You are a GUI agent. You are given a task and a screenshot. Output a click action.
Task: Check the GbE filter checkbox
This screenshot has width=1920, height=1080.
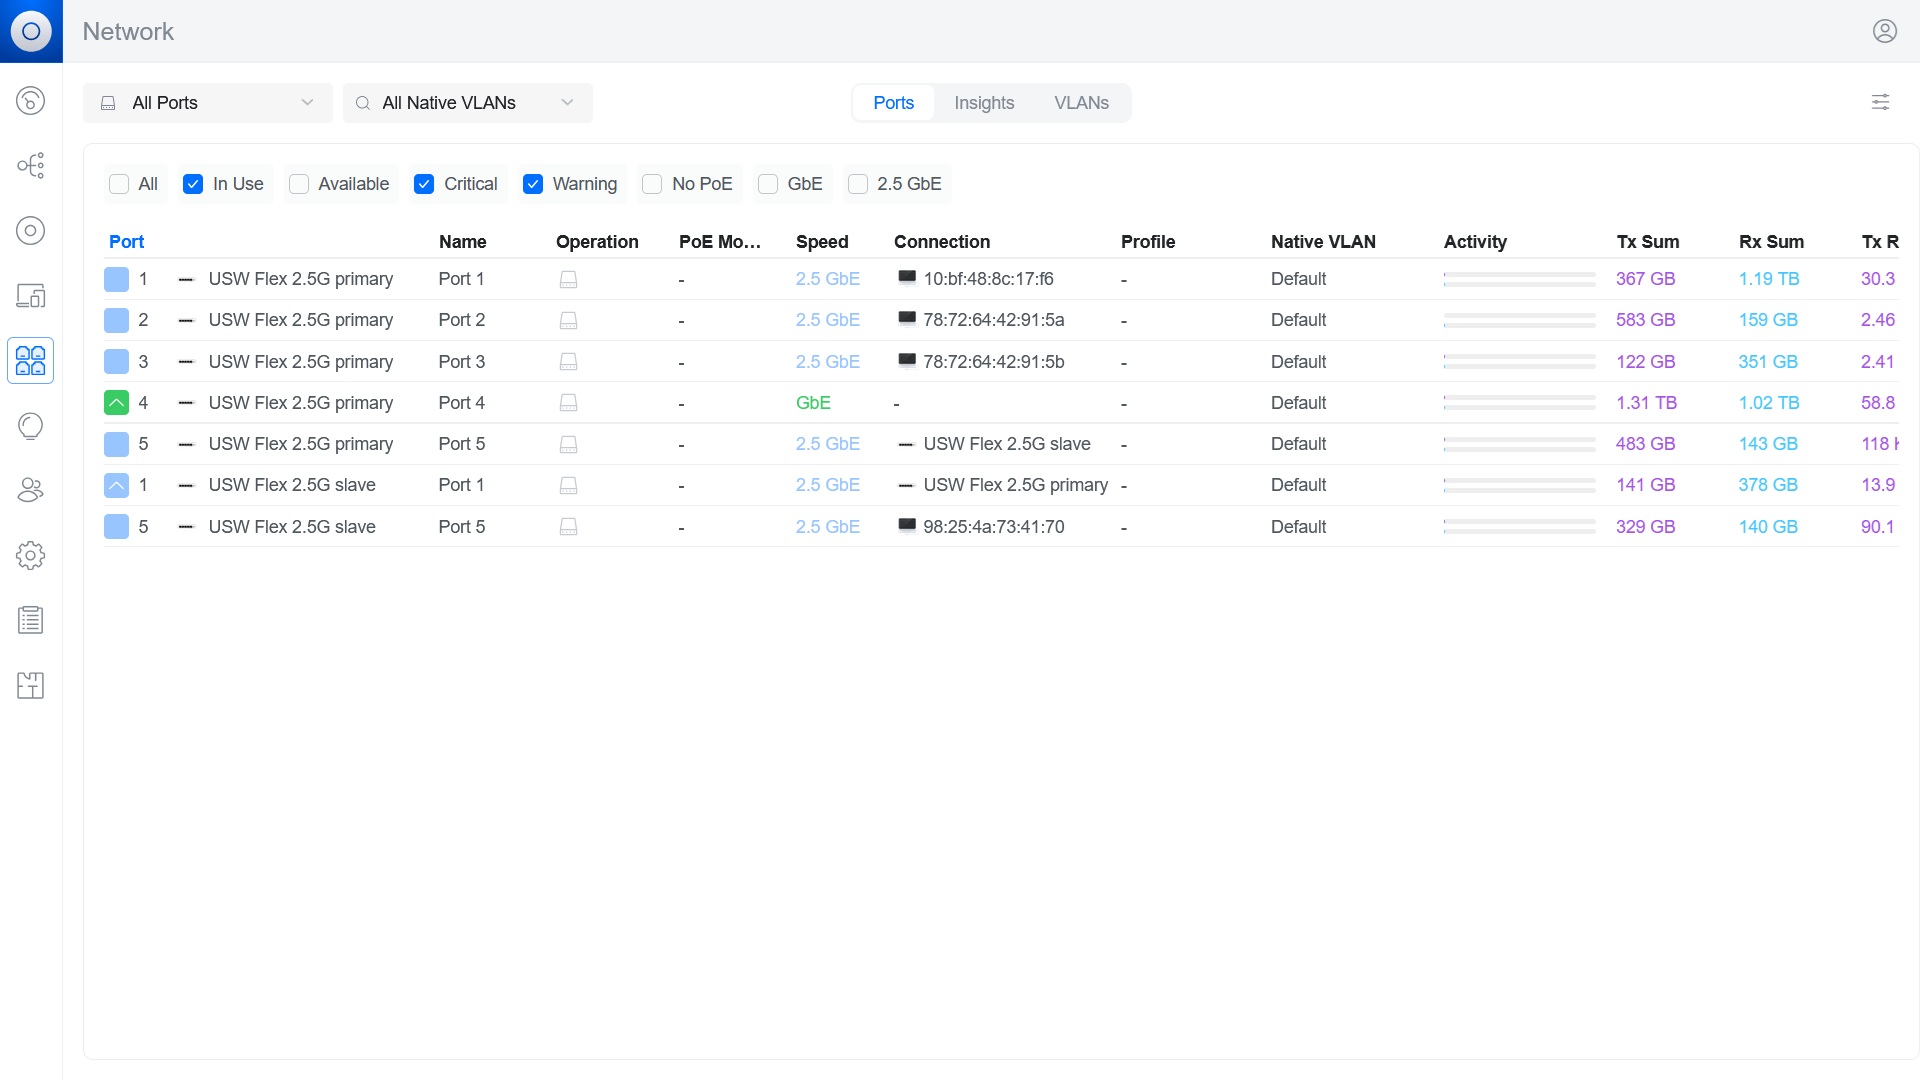coord(768,184)
